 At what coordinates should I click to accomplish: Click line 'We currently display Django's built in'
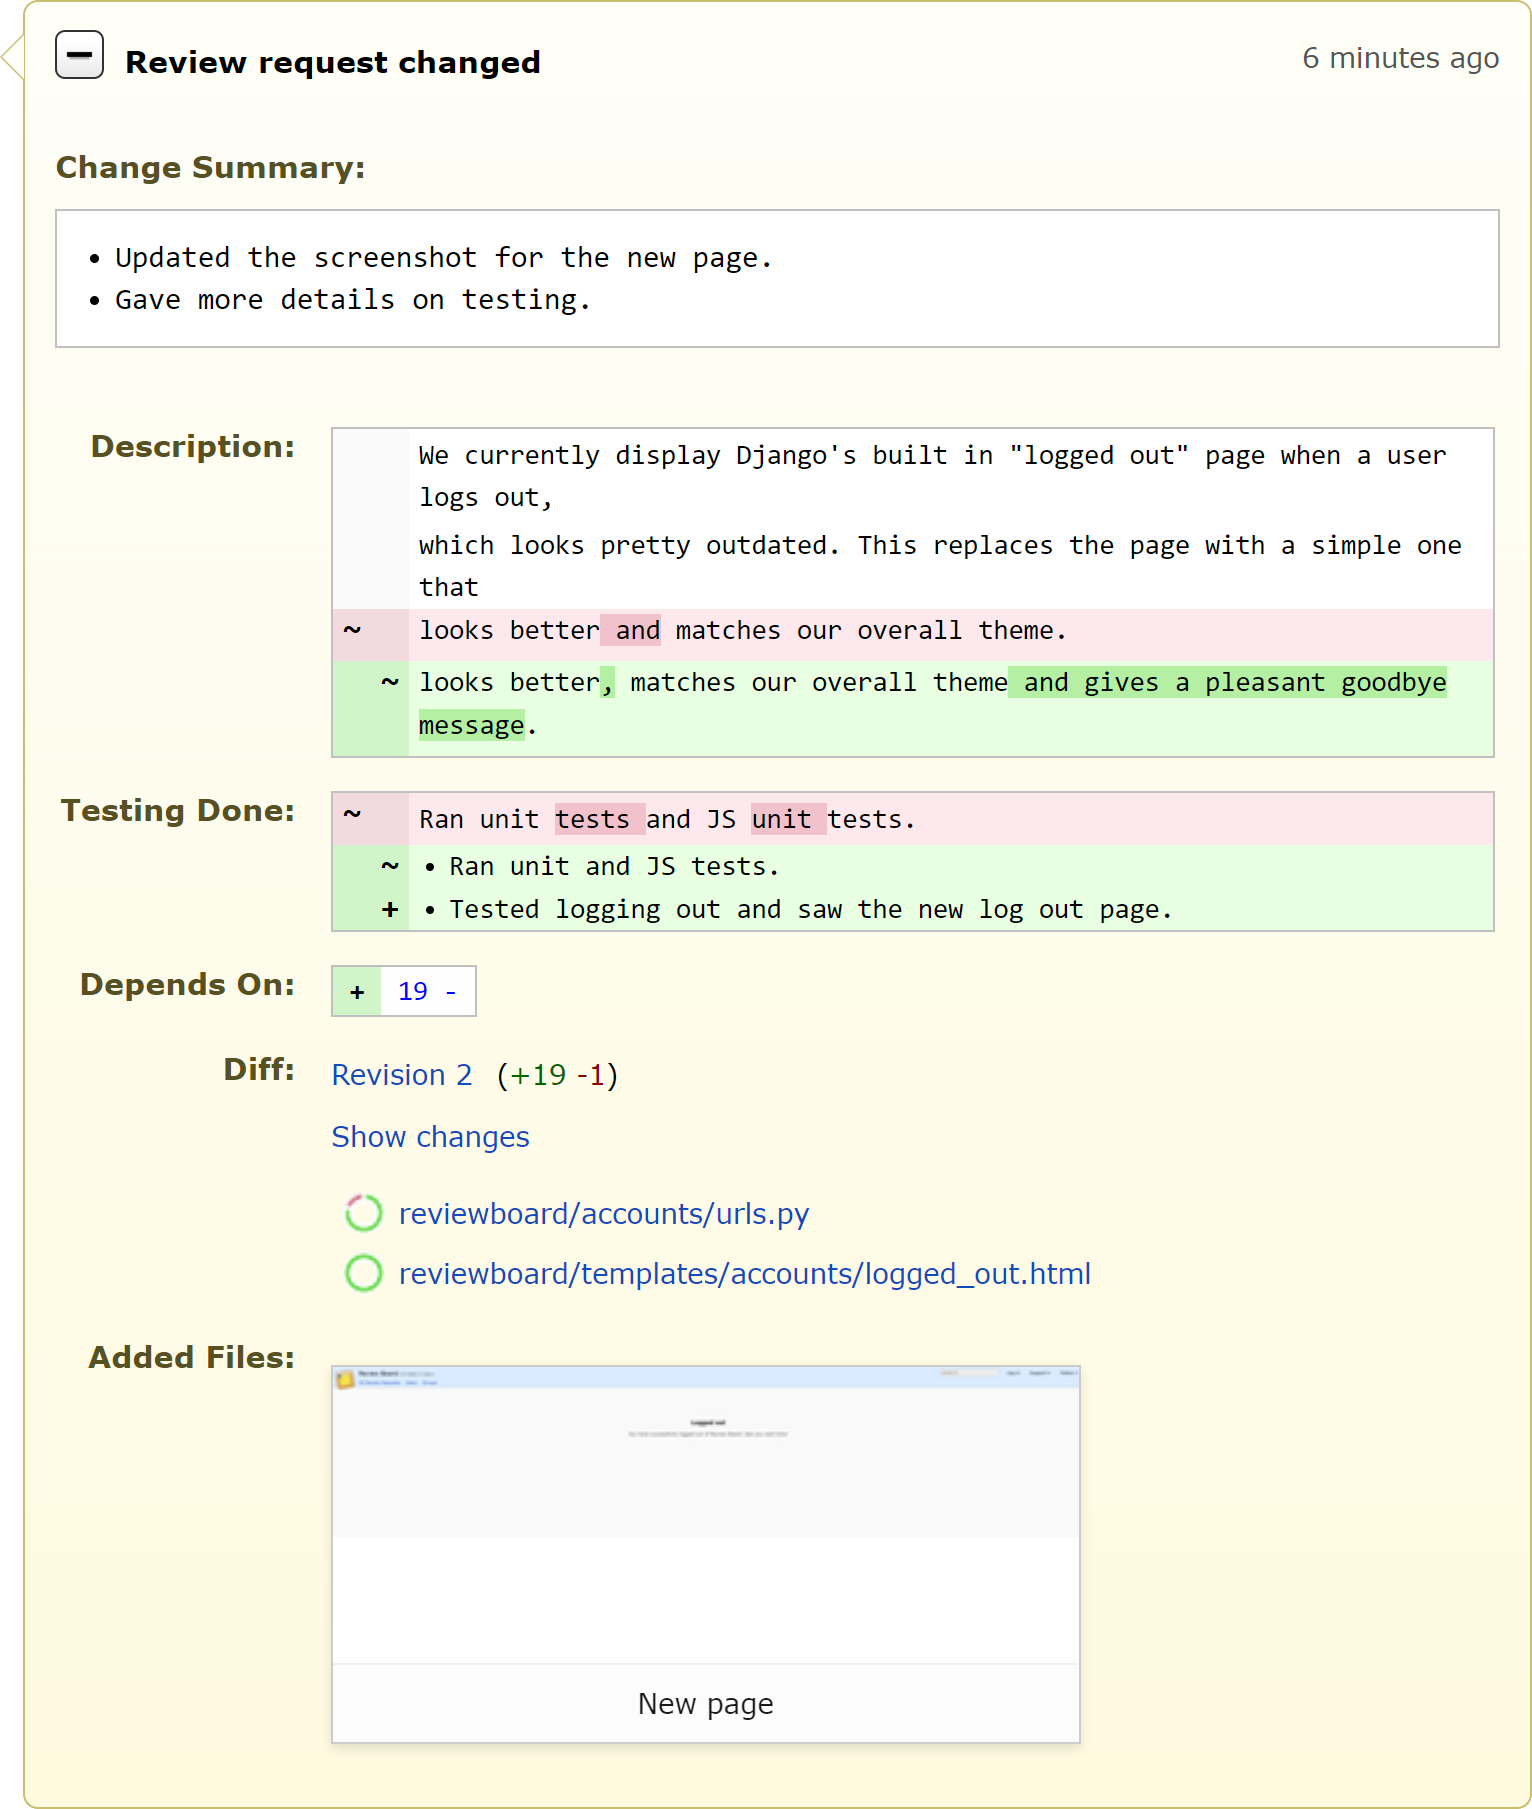pyautogui.click(x=933, y=477)
